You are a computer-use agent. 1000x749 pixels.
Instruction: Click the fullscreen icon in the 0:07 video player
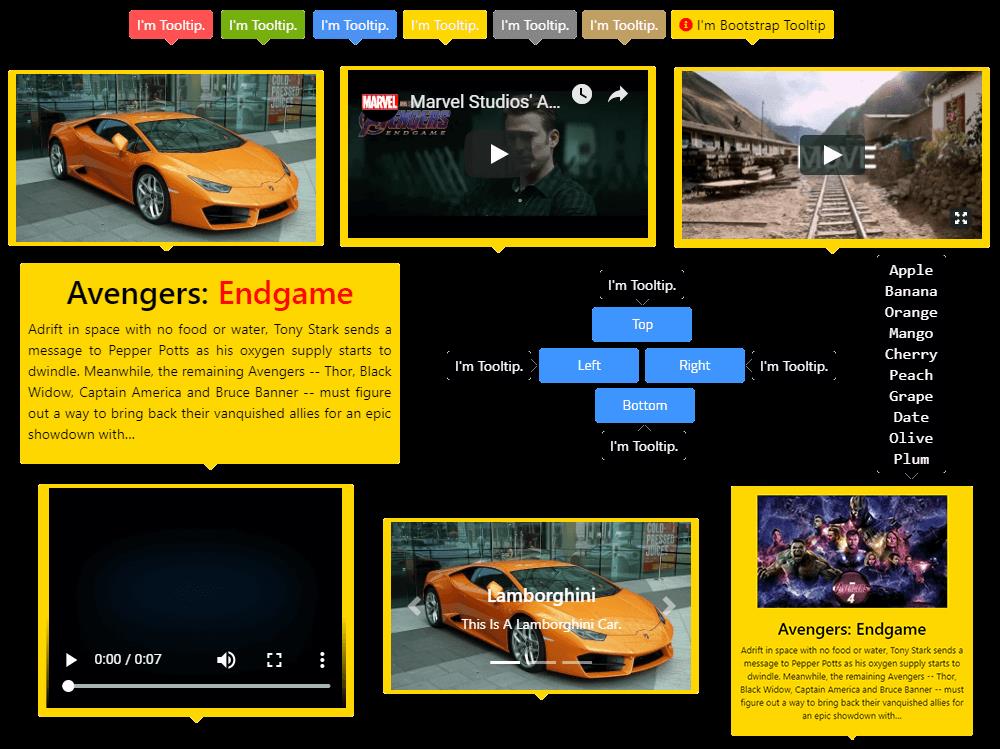(x=274, y=659)
